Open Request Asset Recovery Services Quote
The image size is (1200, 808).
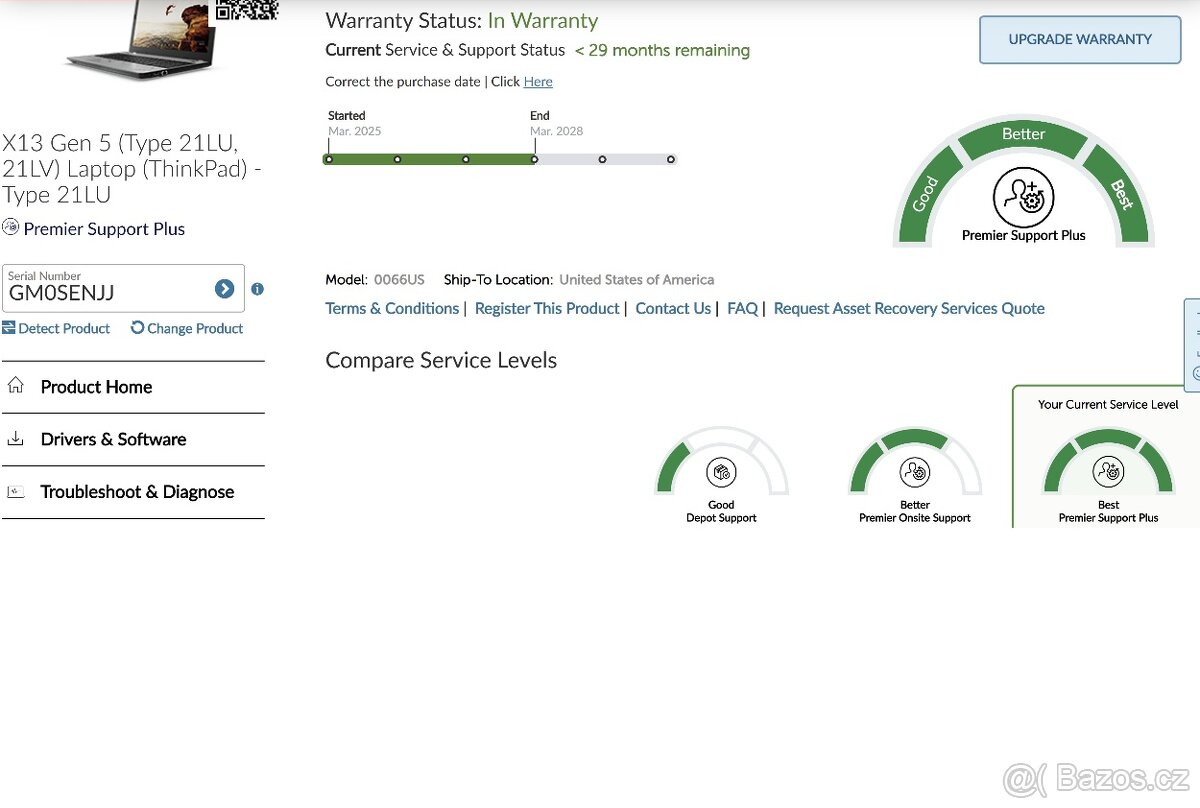[909, 308]
